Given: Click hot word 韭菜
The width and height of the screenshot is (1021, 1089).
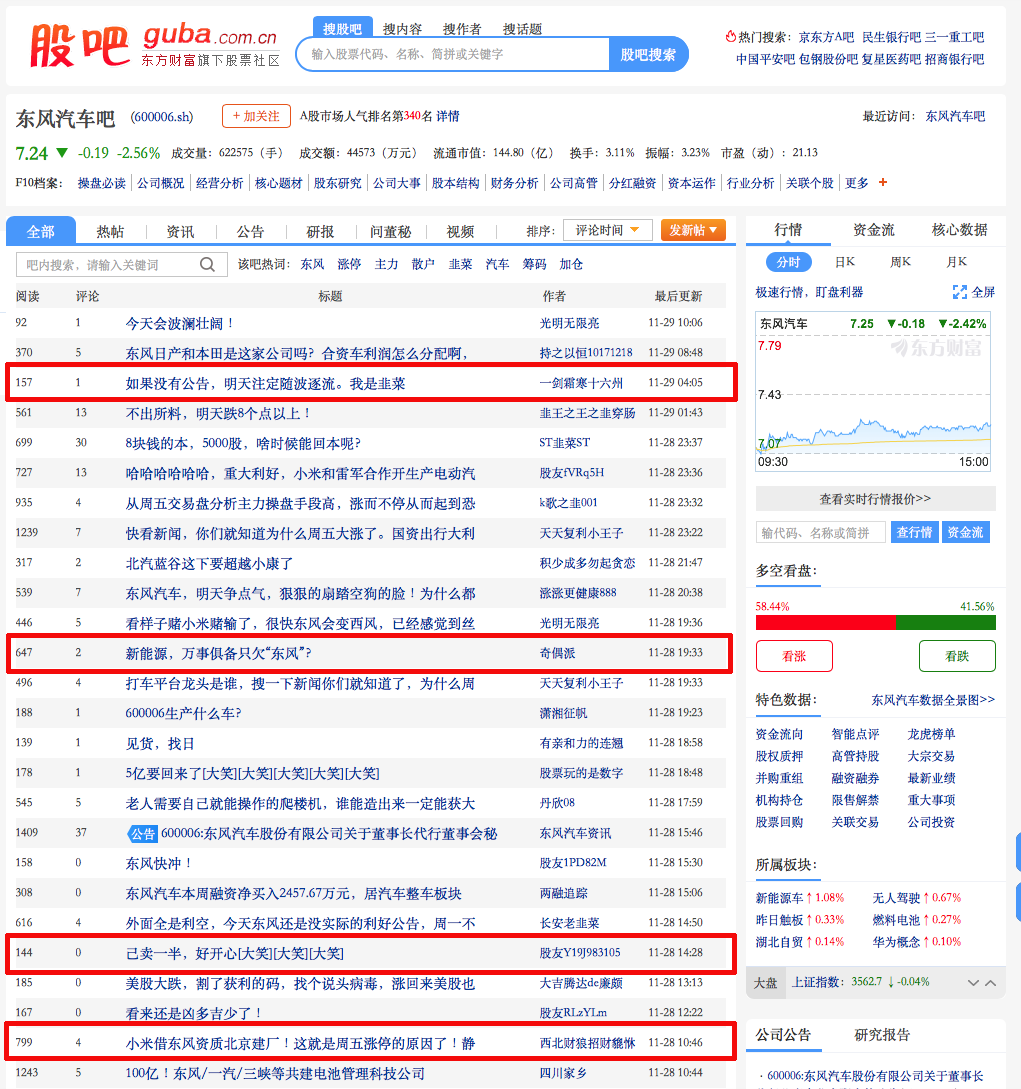Looking at the screenshot, I should 460,264.
